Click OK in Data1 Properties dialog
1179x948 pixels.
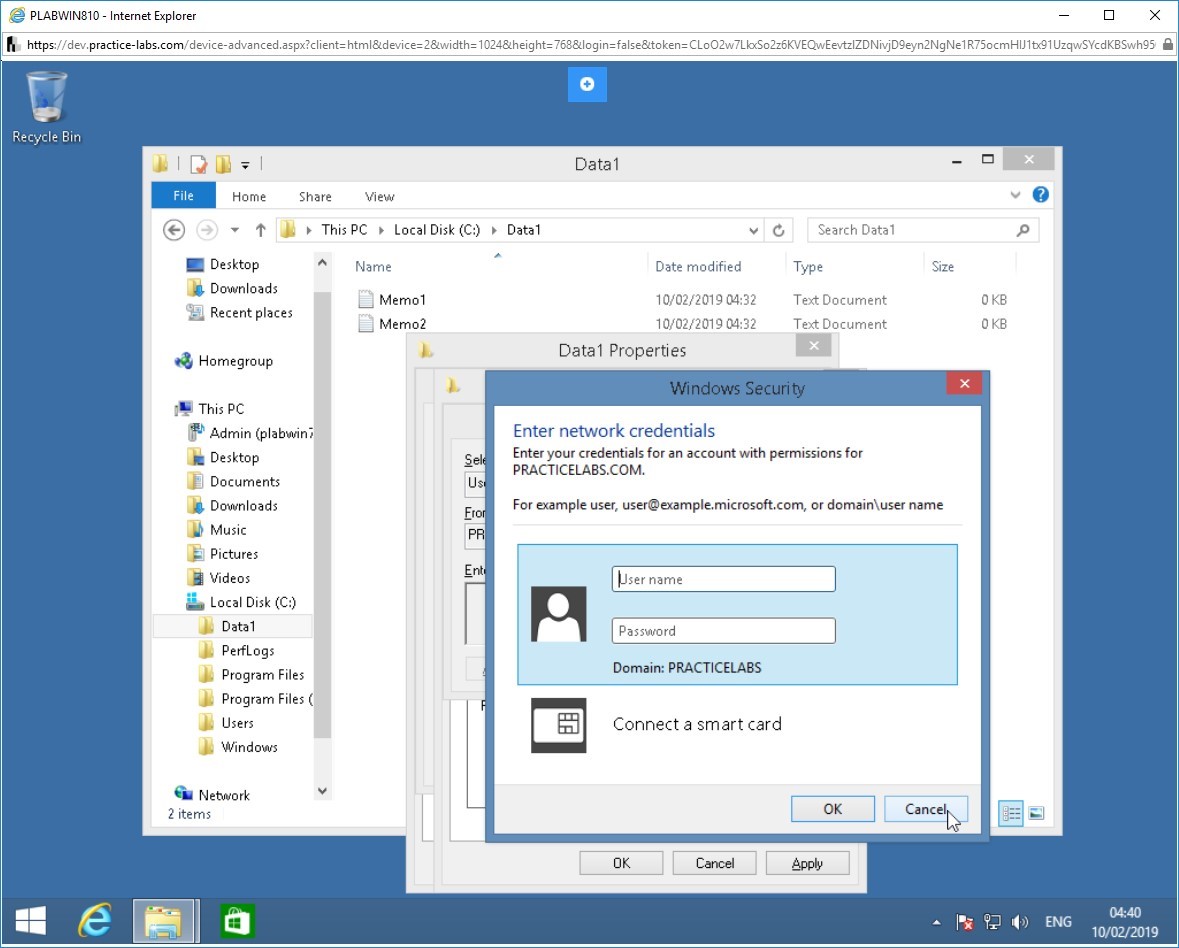tap(621, 863)
